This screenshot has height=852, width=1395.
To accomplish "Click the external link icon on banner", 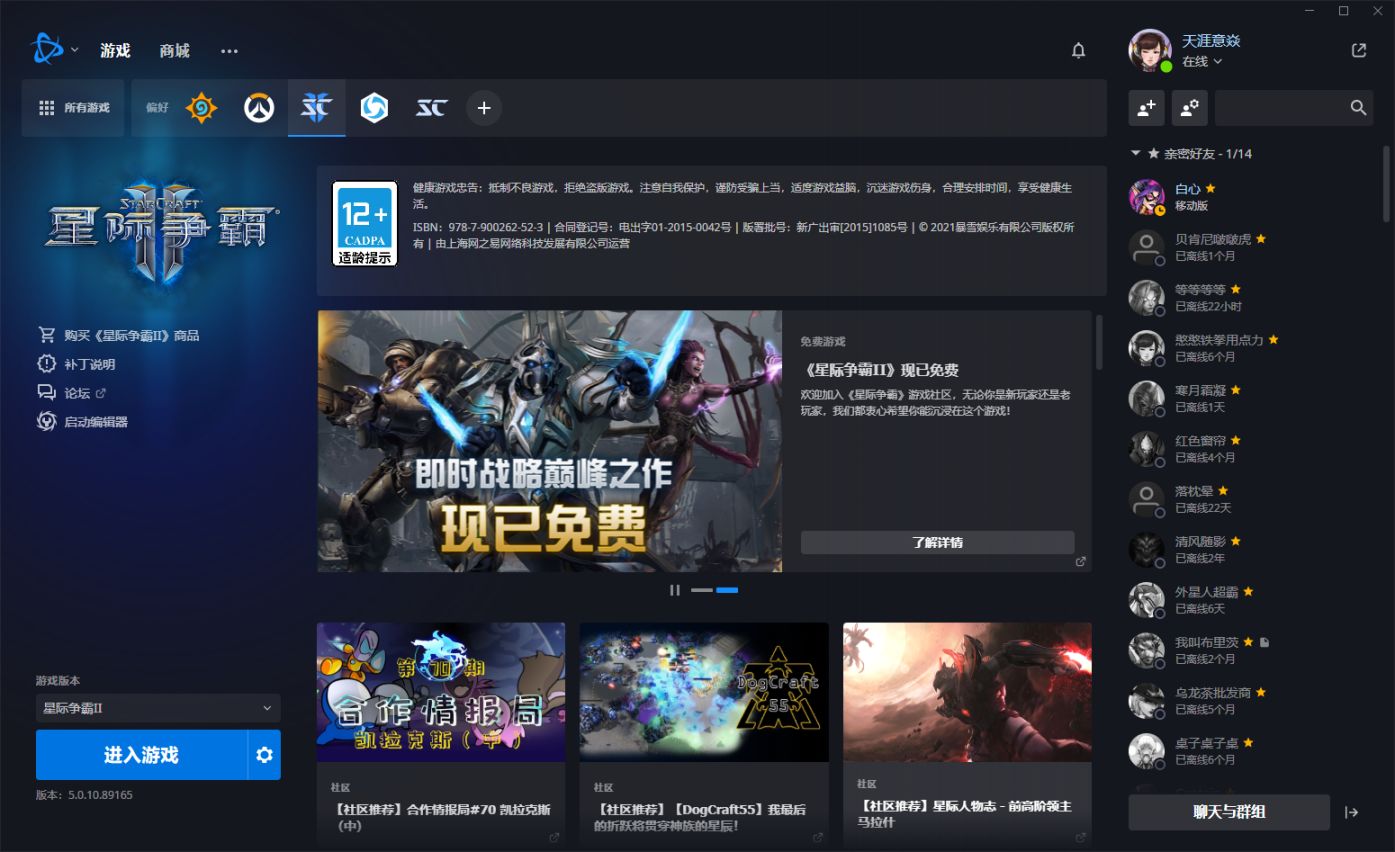I will tap(1080, 562).
